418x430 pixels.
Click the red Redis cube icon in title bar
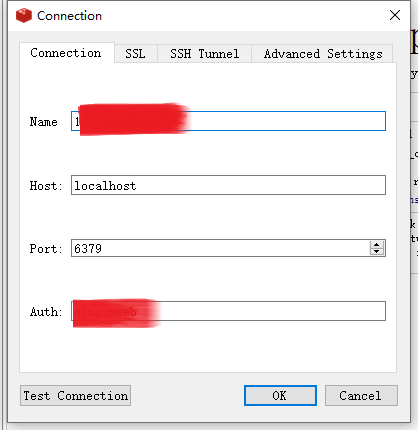point(24,16)
